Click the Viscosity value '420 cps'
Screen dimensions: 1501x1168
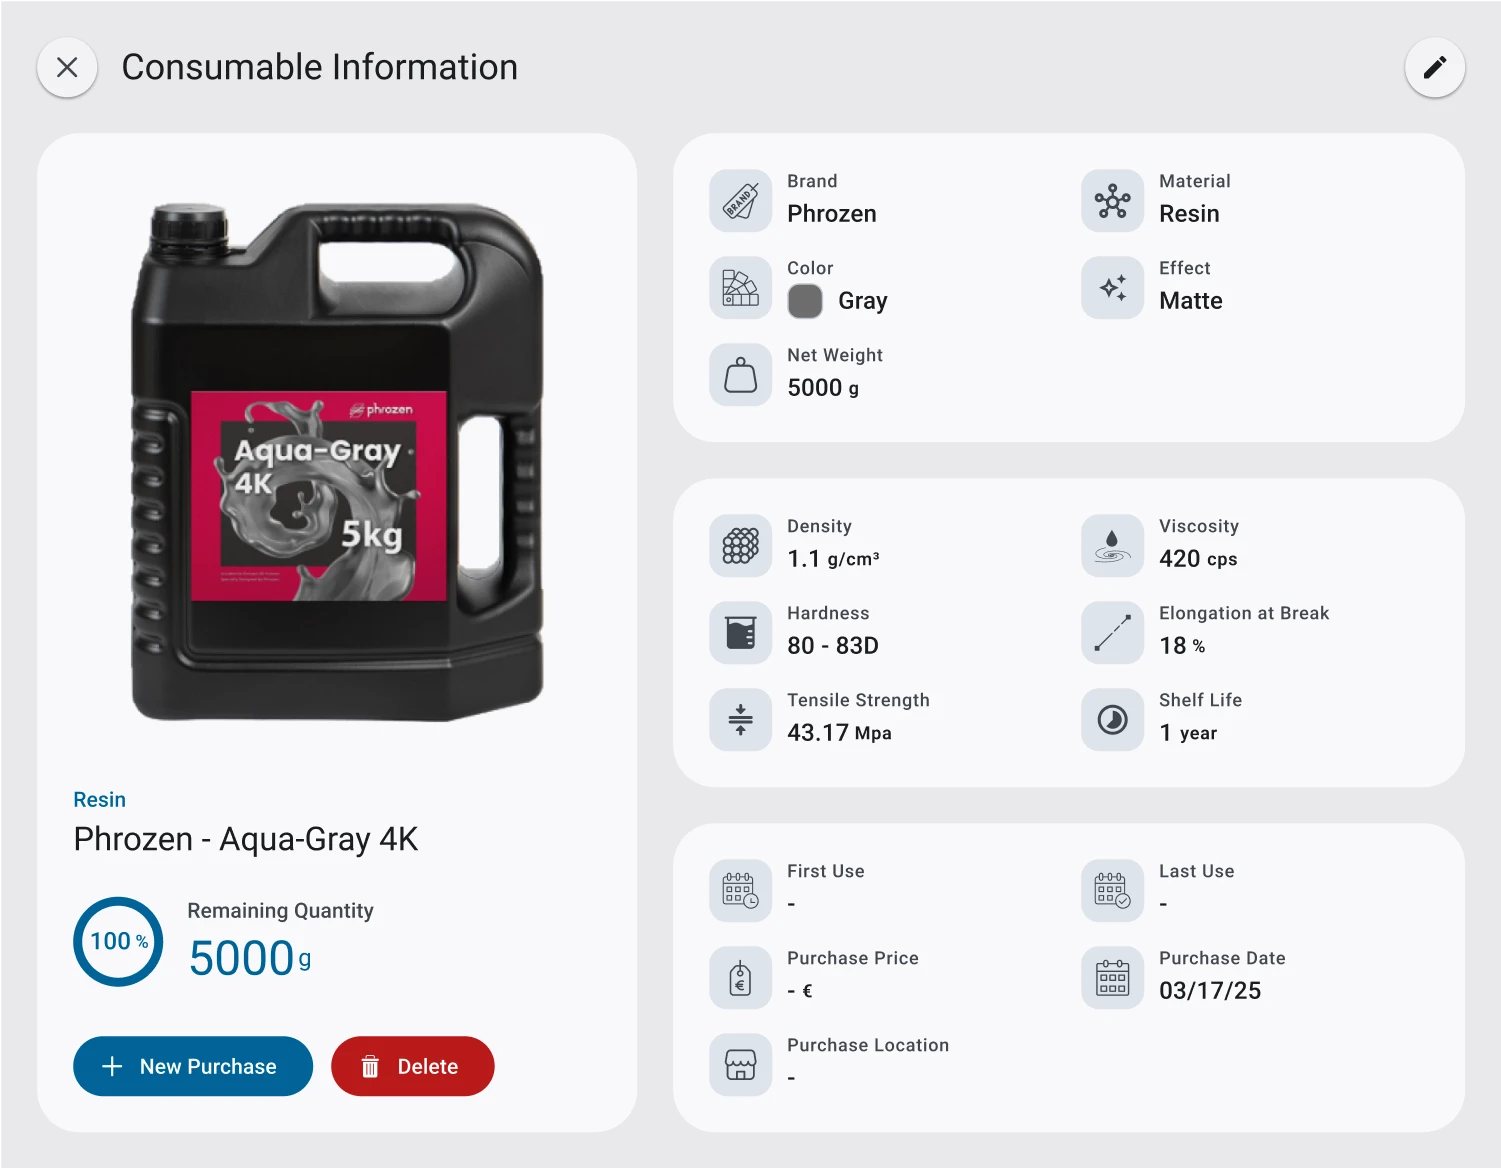1199,559
